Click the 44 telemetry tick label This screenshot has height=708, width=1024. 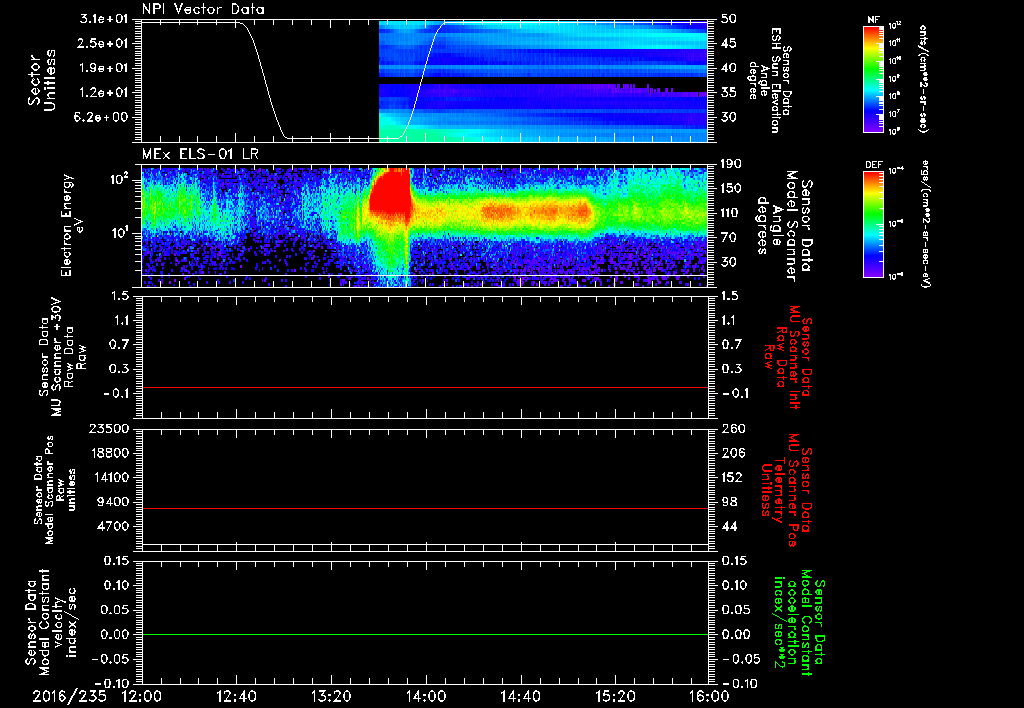coord(729,526)
